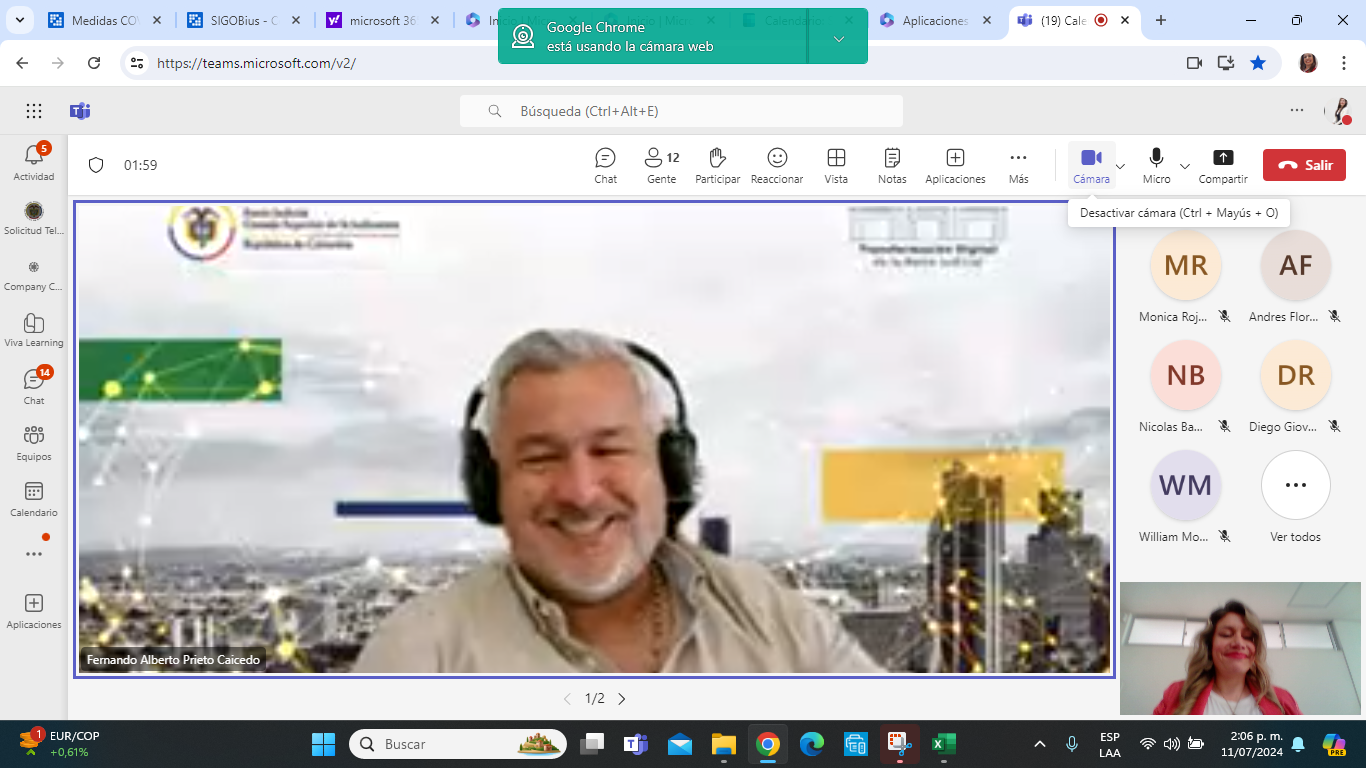
Task: Open the meeting Chat panel
Action: pos(605,165)
